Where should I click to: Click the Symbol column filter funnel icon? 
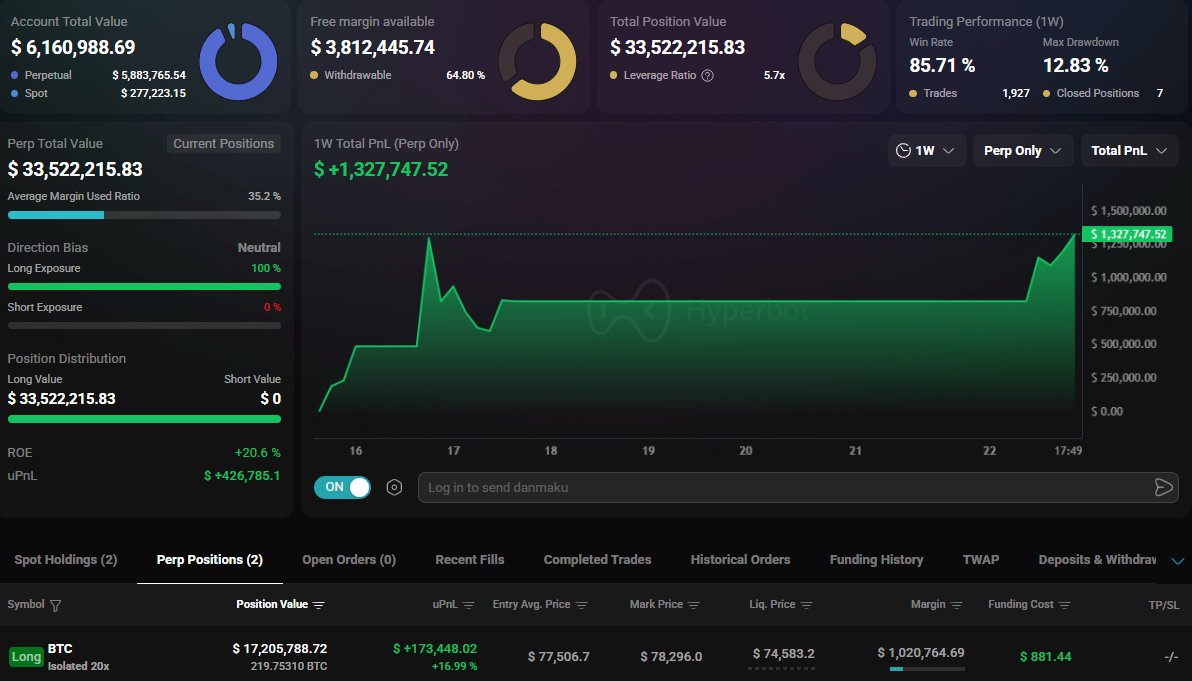[x=55, y=605]
